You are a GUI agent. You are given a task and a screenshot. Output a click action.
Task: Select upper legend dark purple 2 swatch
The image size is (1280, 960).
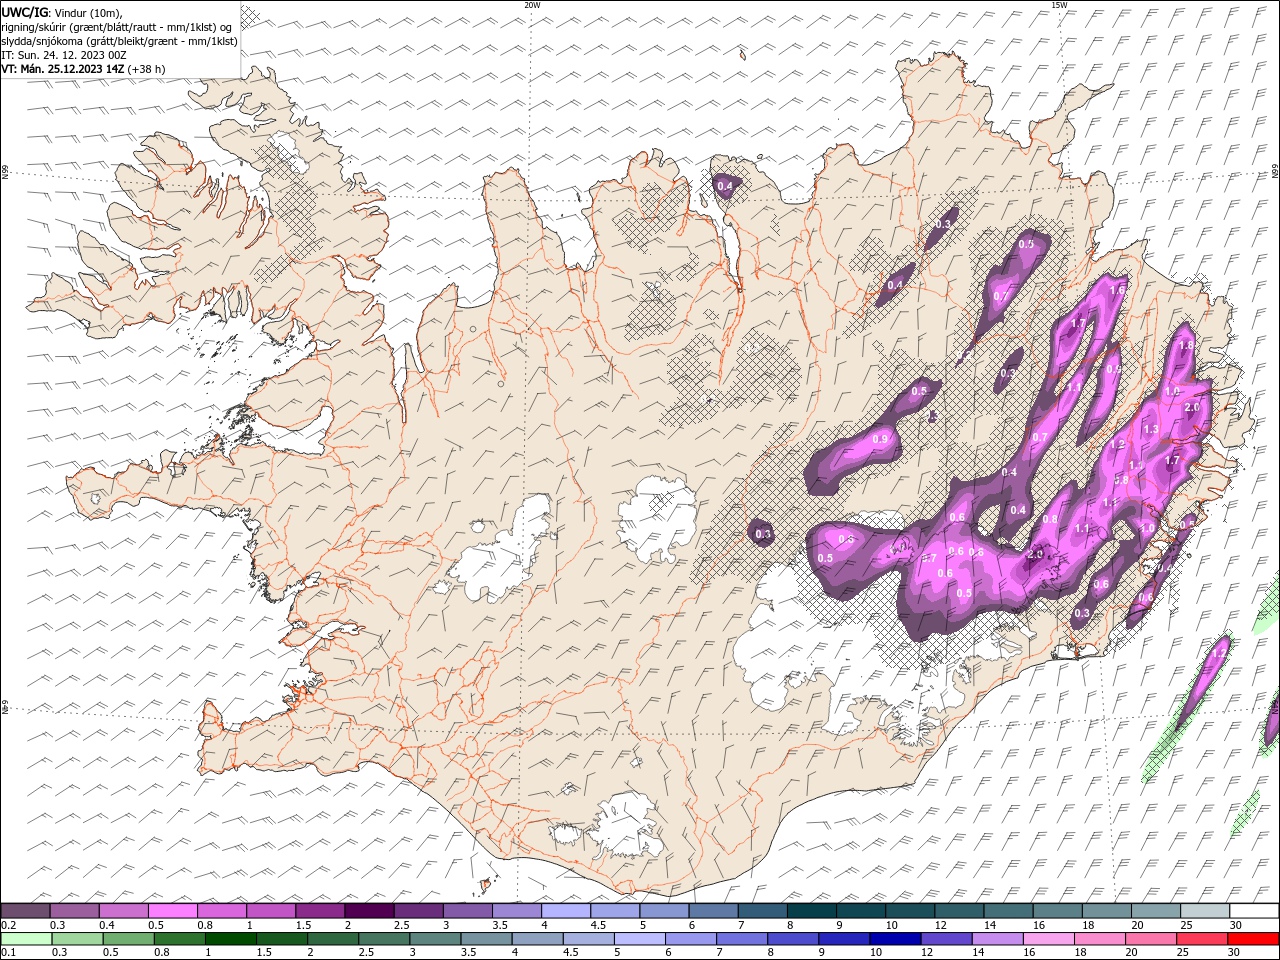tap(369, 911)
